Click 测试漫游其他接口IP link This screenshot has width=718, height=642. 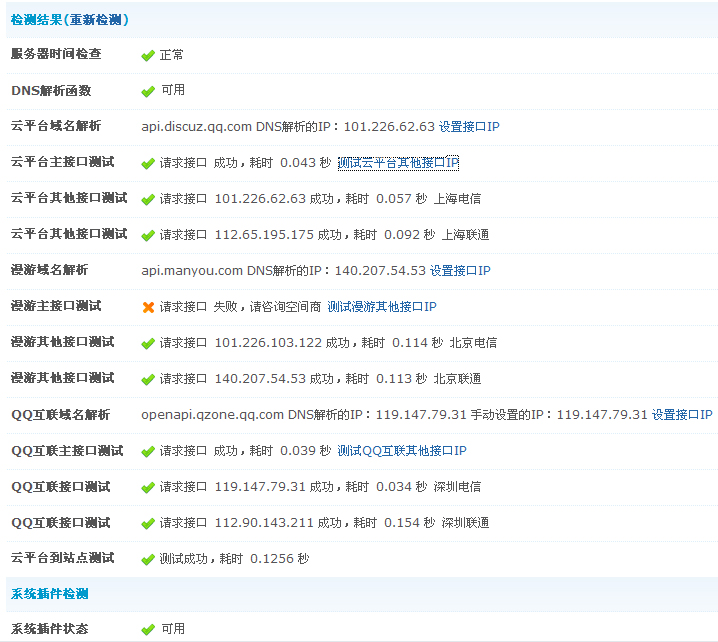(x=382, y=306)
